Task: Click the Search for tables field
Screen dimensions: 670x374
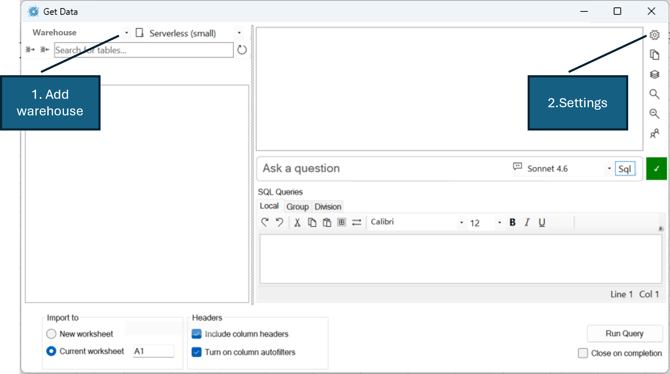Action: tap(144, 50)
